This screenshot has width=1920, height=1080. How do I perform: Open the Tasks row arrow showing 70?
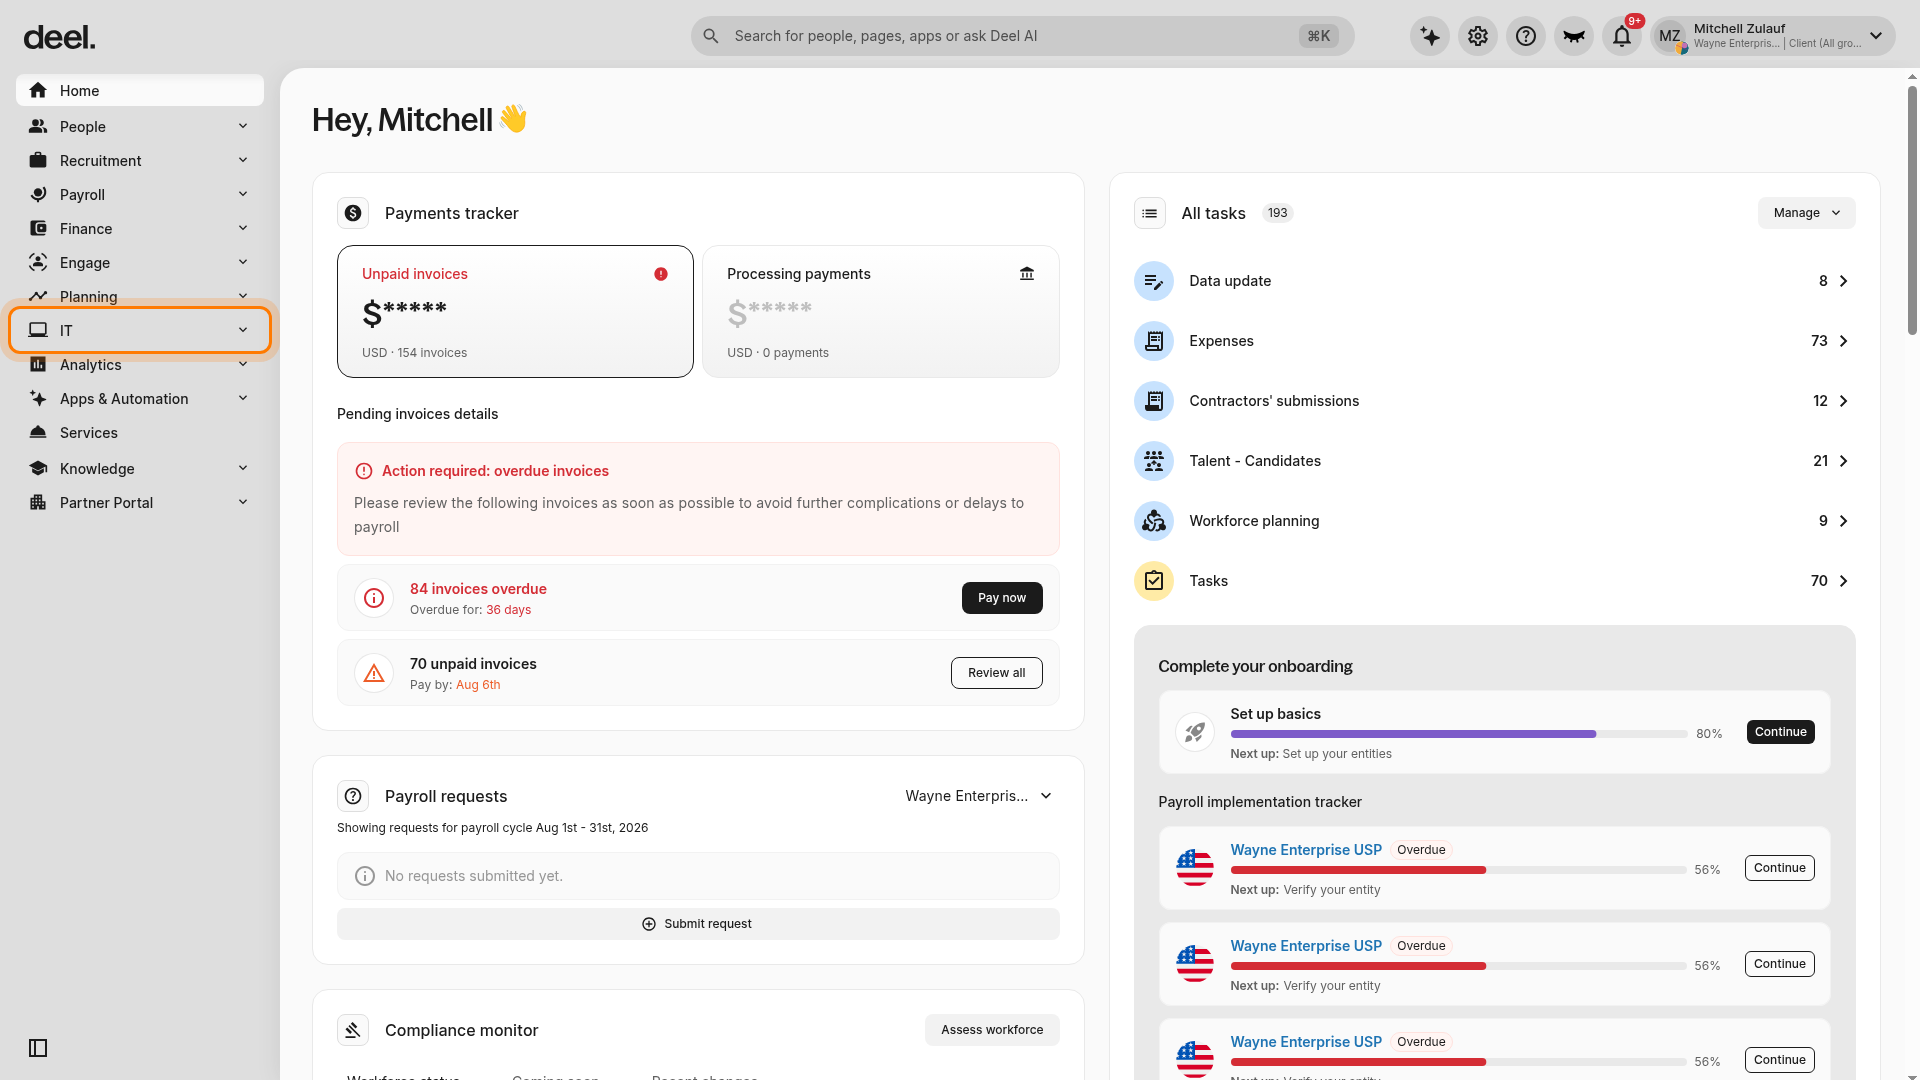point(1843,581)
